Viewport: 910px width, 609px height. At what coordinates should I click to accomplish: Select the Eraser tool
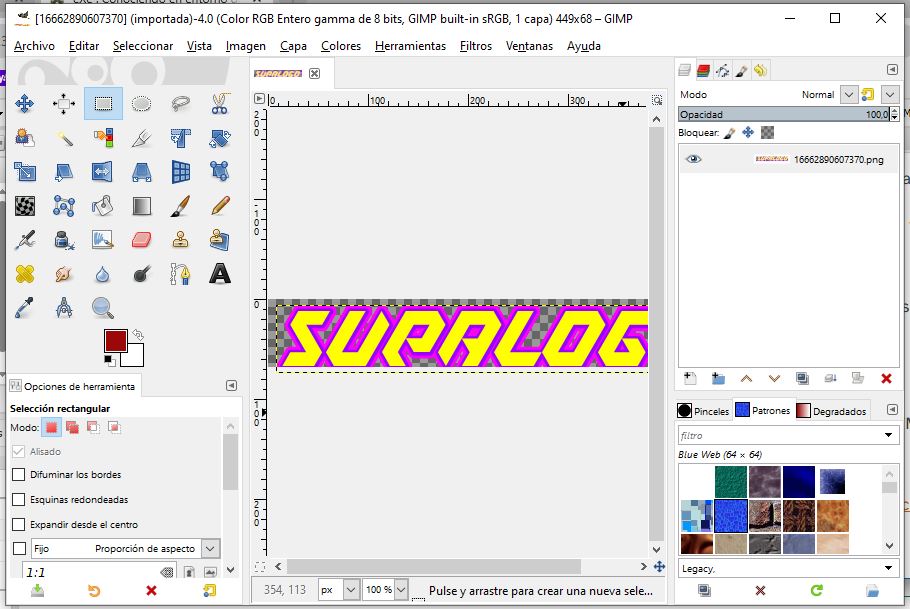point(142,239)
